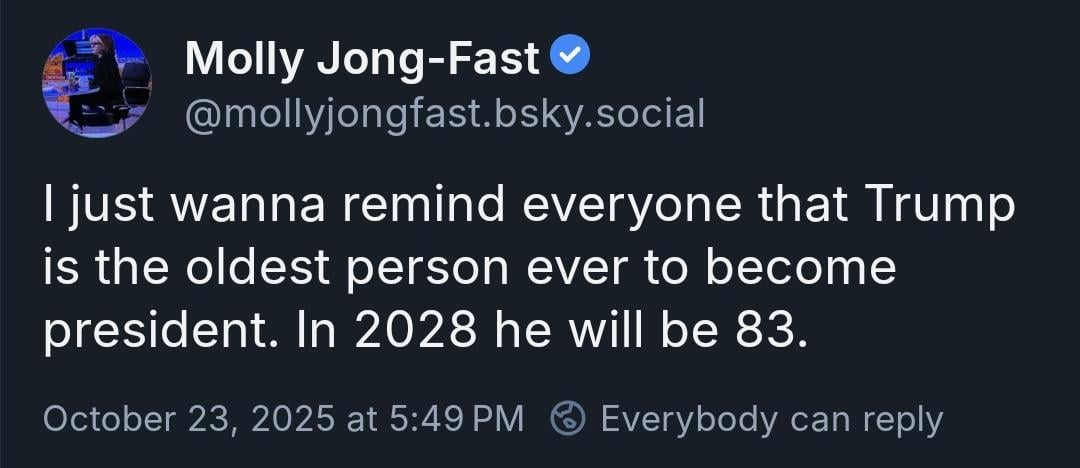This screenshot has height=468, width=1080.
Task: Click the "can reply" text at bottom
Action: tap(866, 419)
